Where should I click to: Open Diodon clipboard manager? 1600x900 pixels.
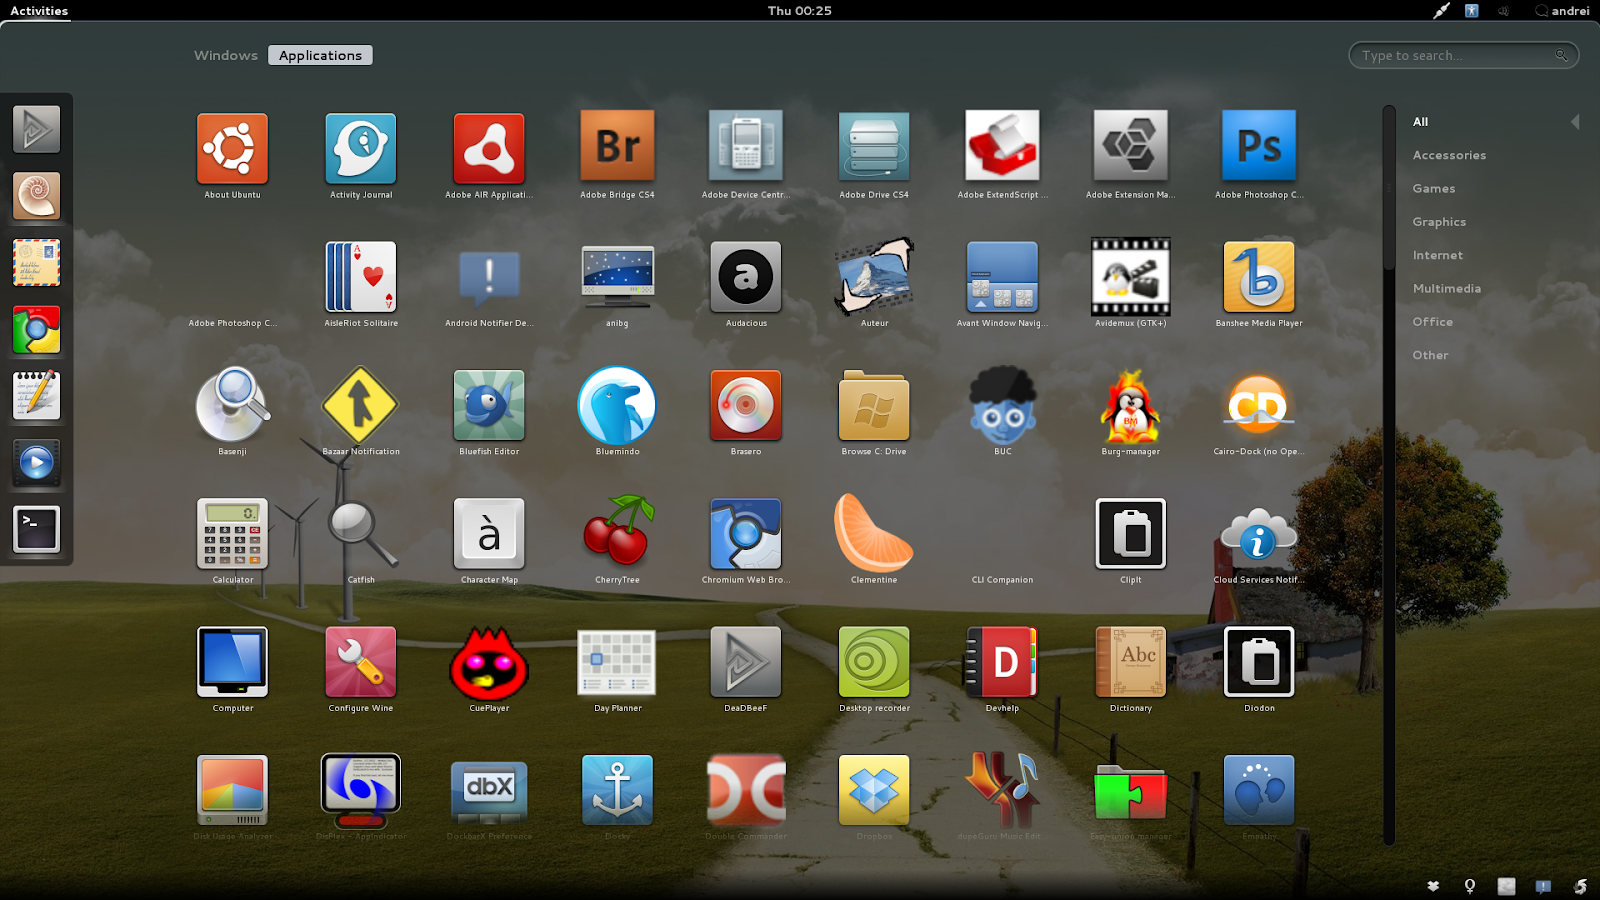[1259, 661]
